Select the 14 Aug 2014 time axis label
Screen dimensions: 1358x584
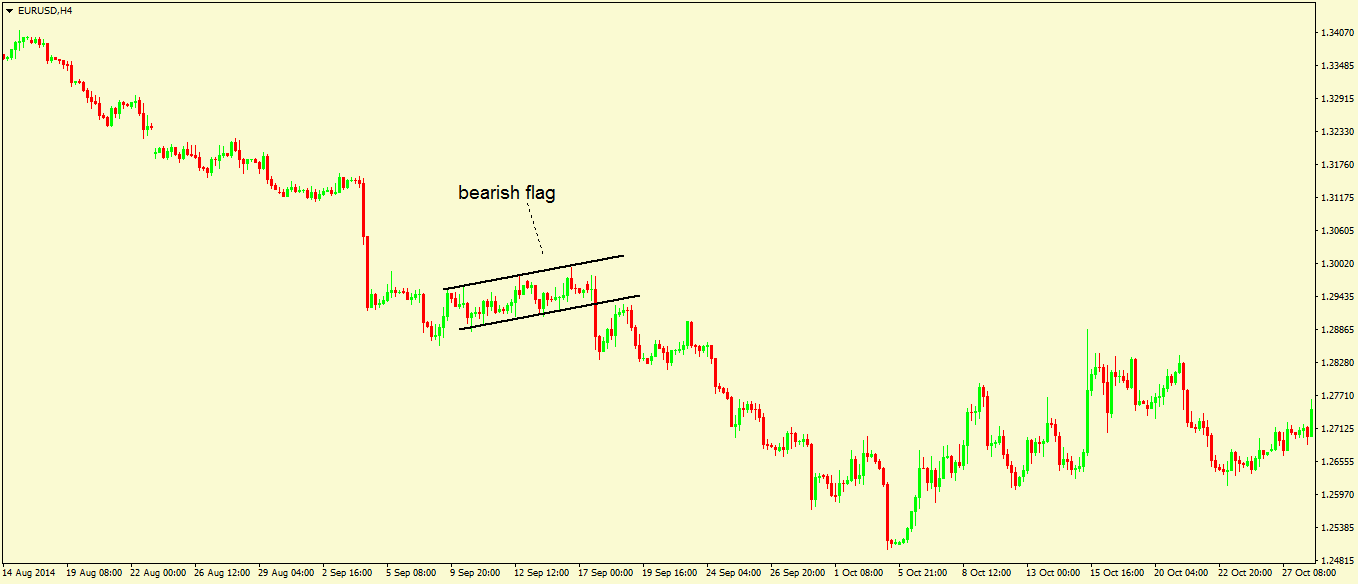tap(30, 572)
